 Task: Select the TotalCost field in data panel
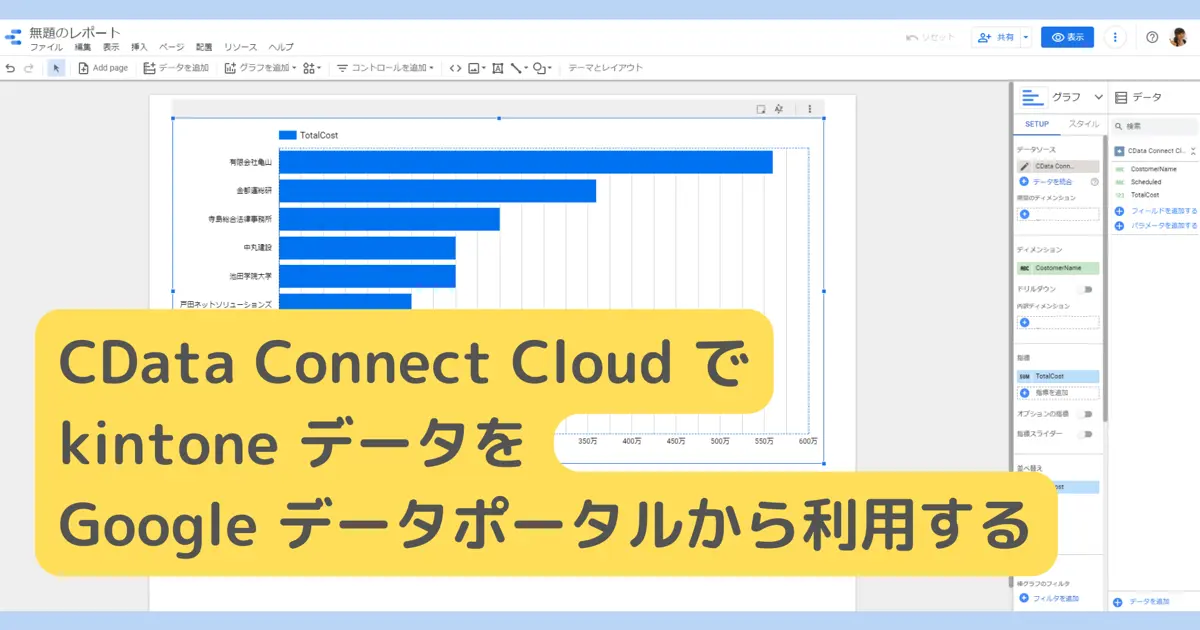click(1145, 195)
